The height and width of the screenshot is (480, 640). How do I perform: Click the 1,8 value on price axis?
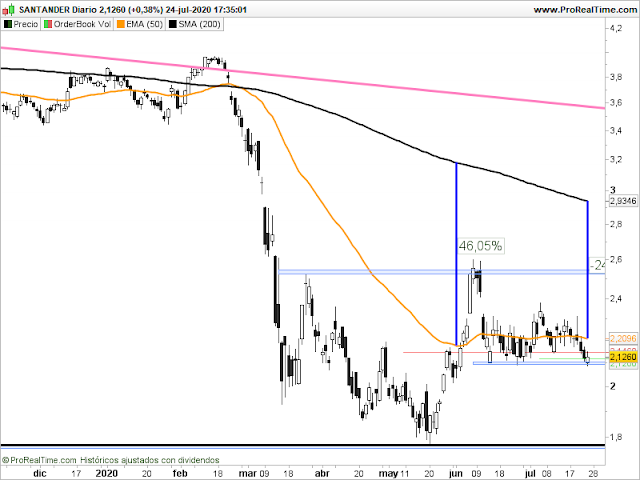pos(616,437)
